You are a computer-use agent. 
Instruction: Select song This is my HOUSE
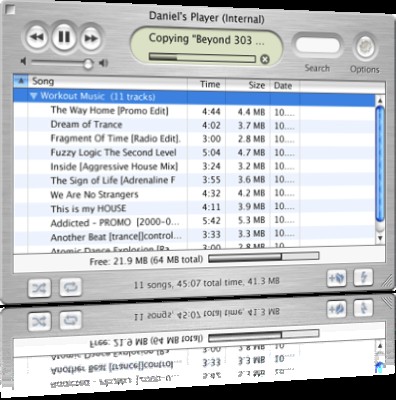(x=88, y=209)
